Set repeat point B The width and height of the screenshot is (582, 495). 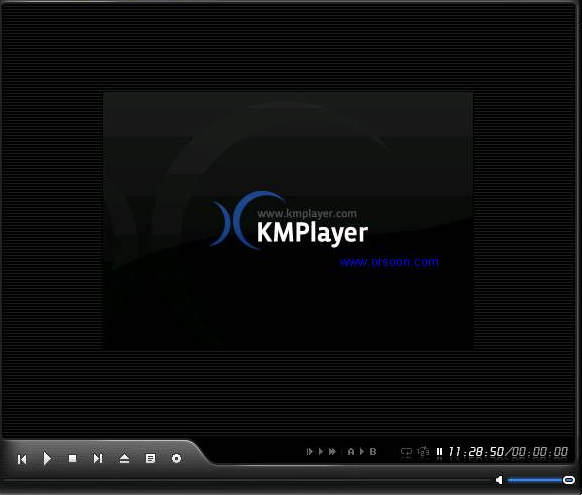[x=373, y=452]
